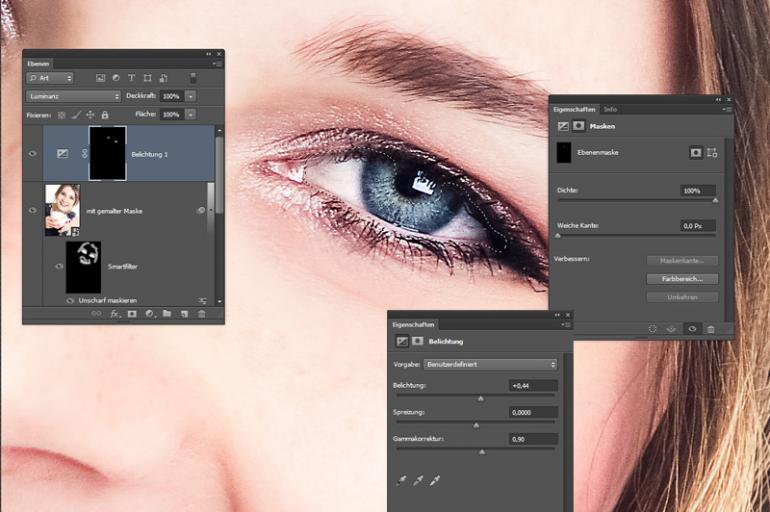
Task: Delete mask trash icon in Masken panel
Action: (x=711, y=329)
